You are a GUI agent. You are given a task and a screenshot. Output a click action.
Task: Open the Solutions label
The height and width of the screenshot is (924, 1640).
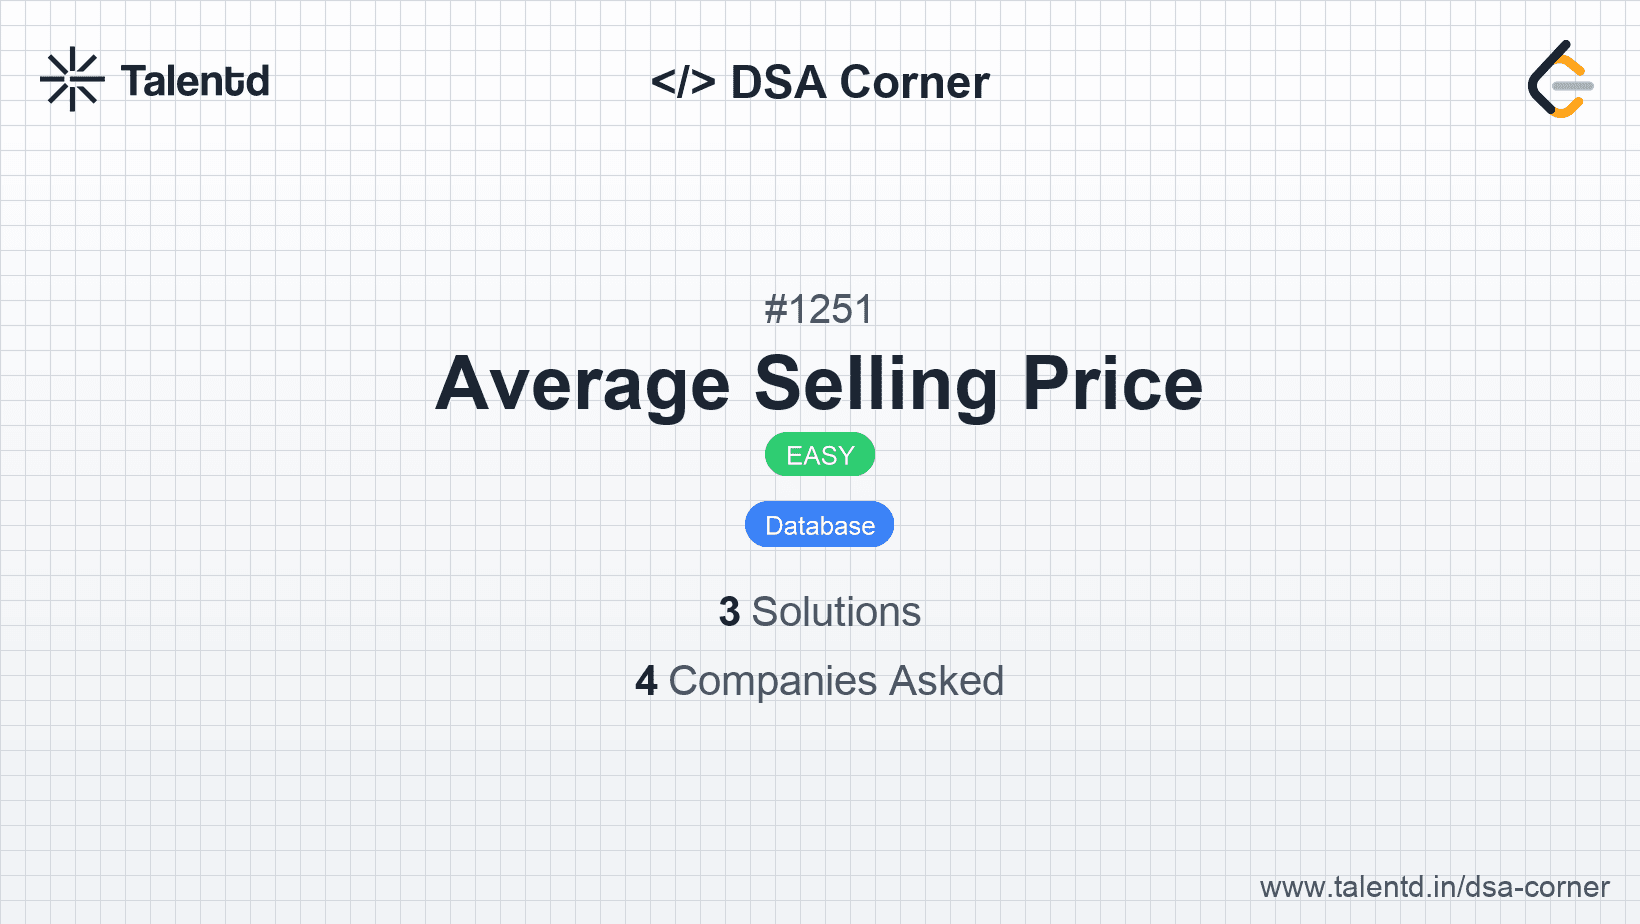pyautogui.click(x=836, y=612)
